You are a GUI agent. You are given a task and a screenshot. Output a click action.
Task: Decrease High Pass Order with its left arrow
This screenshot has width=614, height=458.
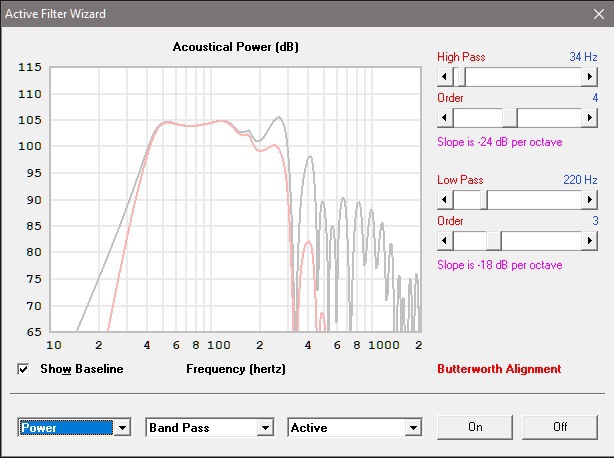[x=445, y=118]
